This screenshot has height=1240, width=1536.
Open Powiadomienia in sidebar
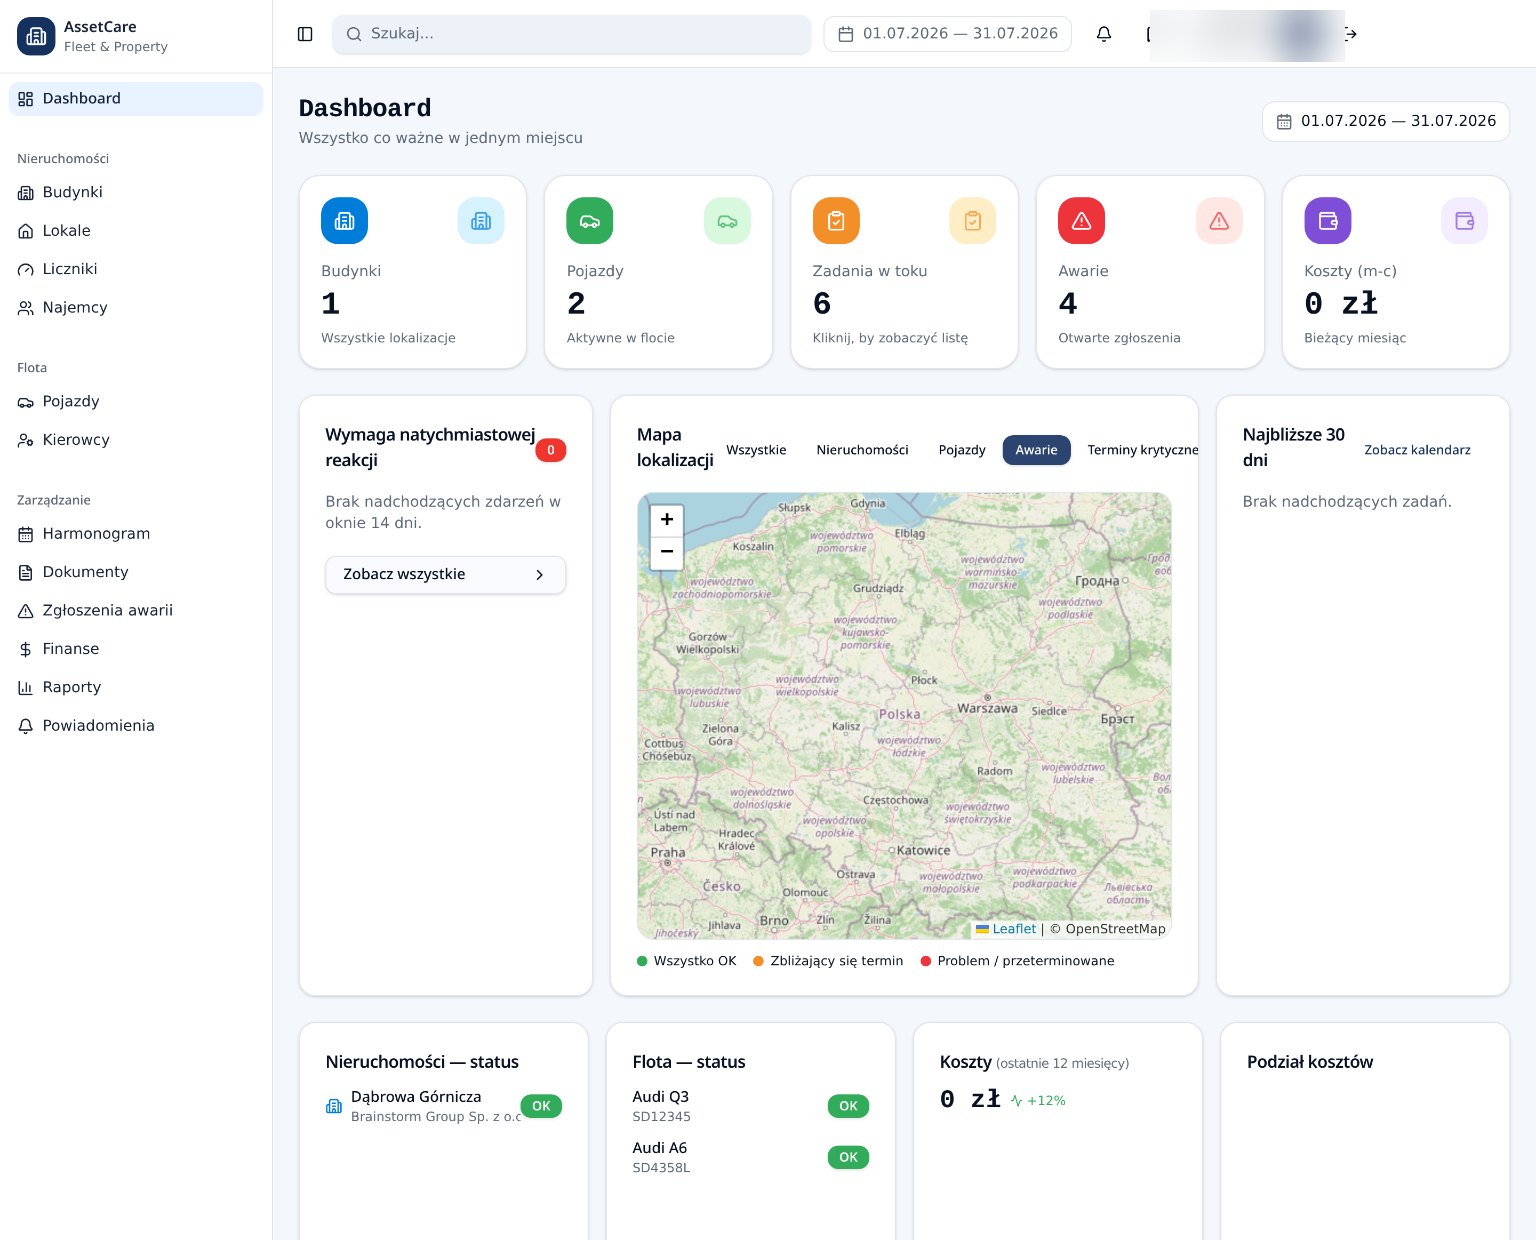tap(136, 726)
